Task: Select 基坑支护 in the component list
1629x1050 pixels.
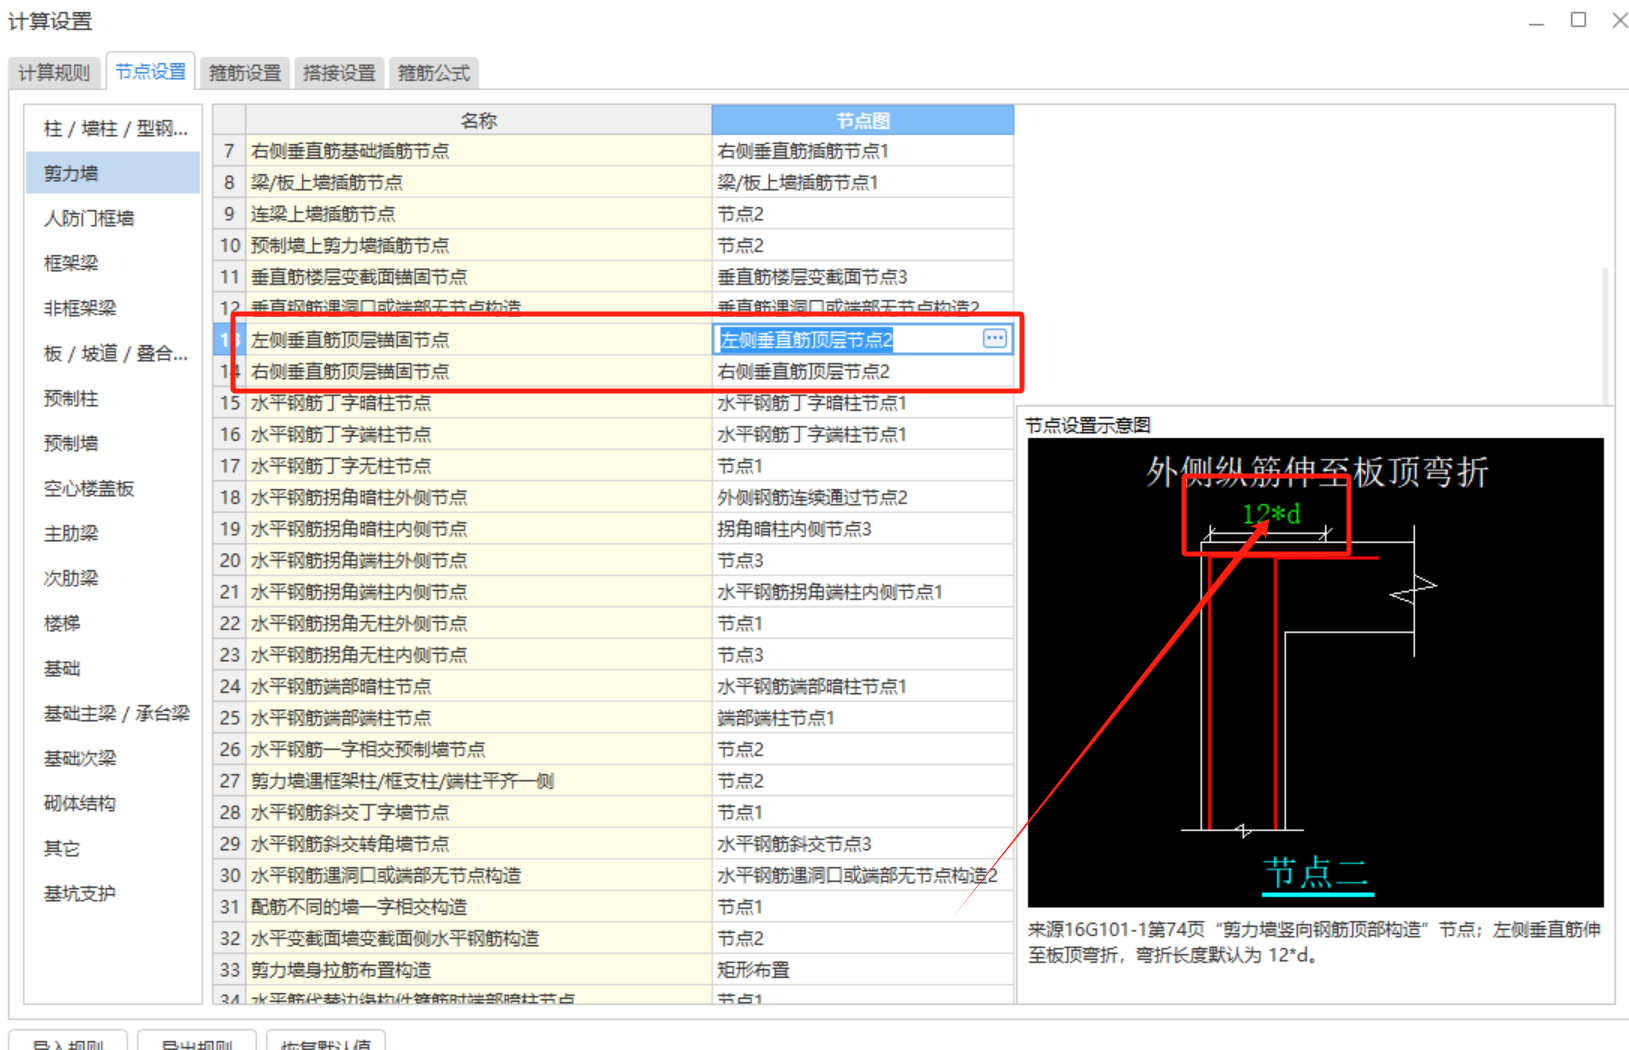Action: pyautogui.click(x=114, y=893)
